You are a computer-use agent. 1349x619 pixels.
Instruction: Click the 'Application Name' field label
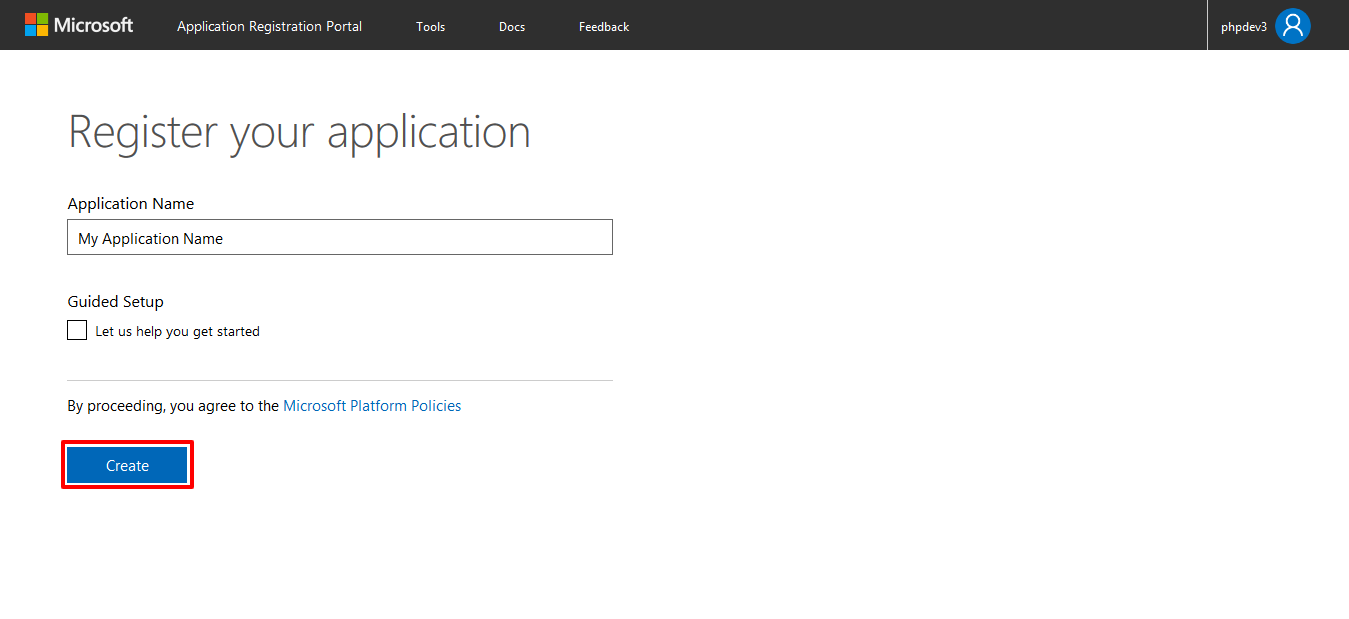131,204
